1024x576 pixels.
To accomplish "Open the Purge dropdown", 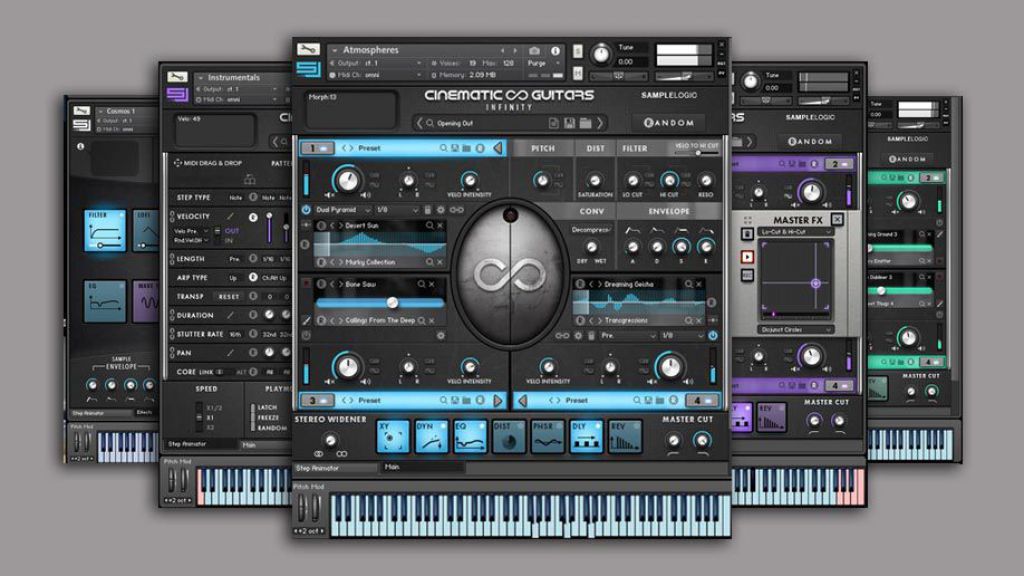I will tap(544, 63).
